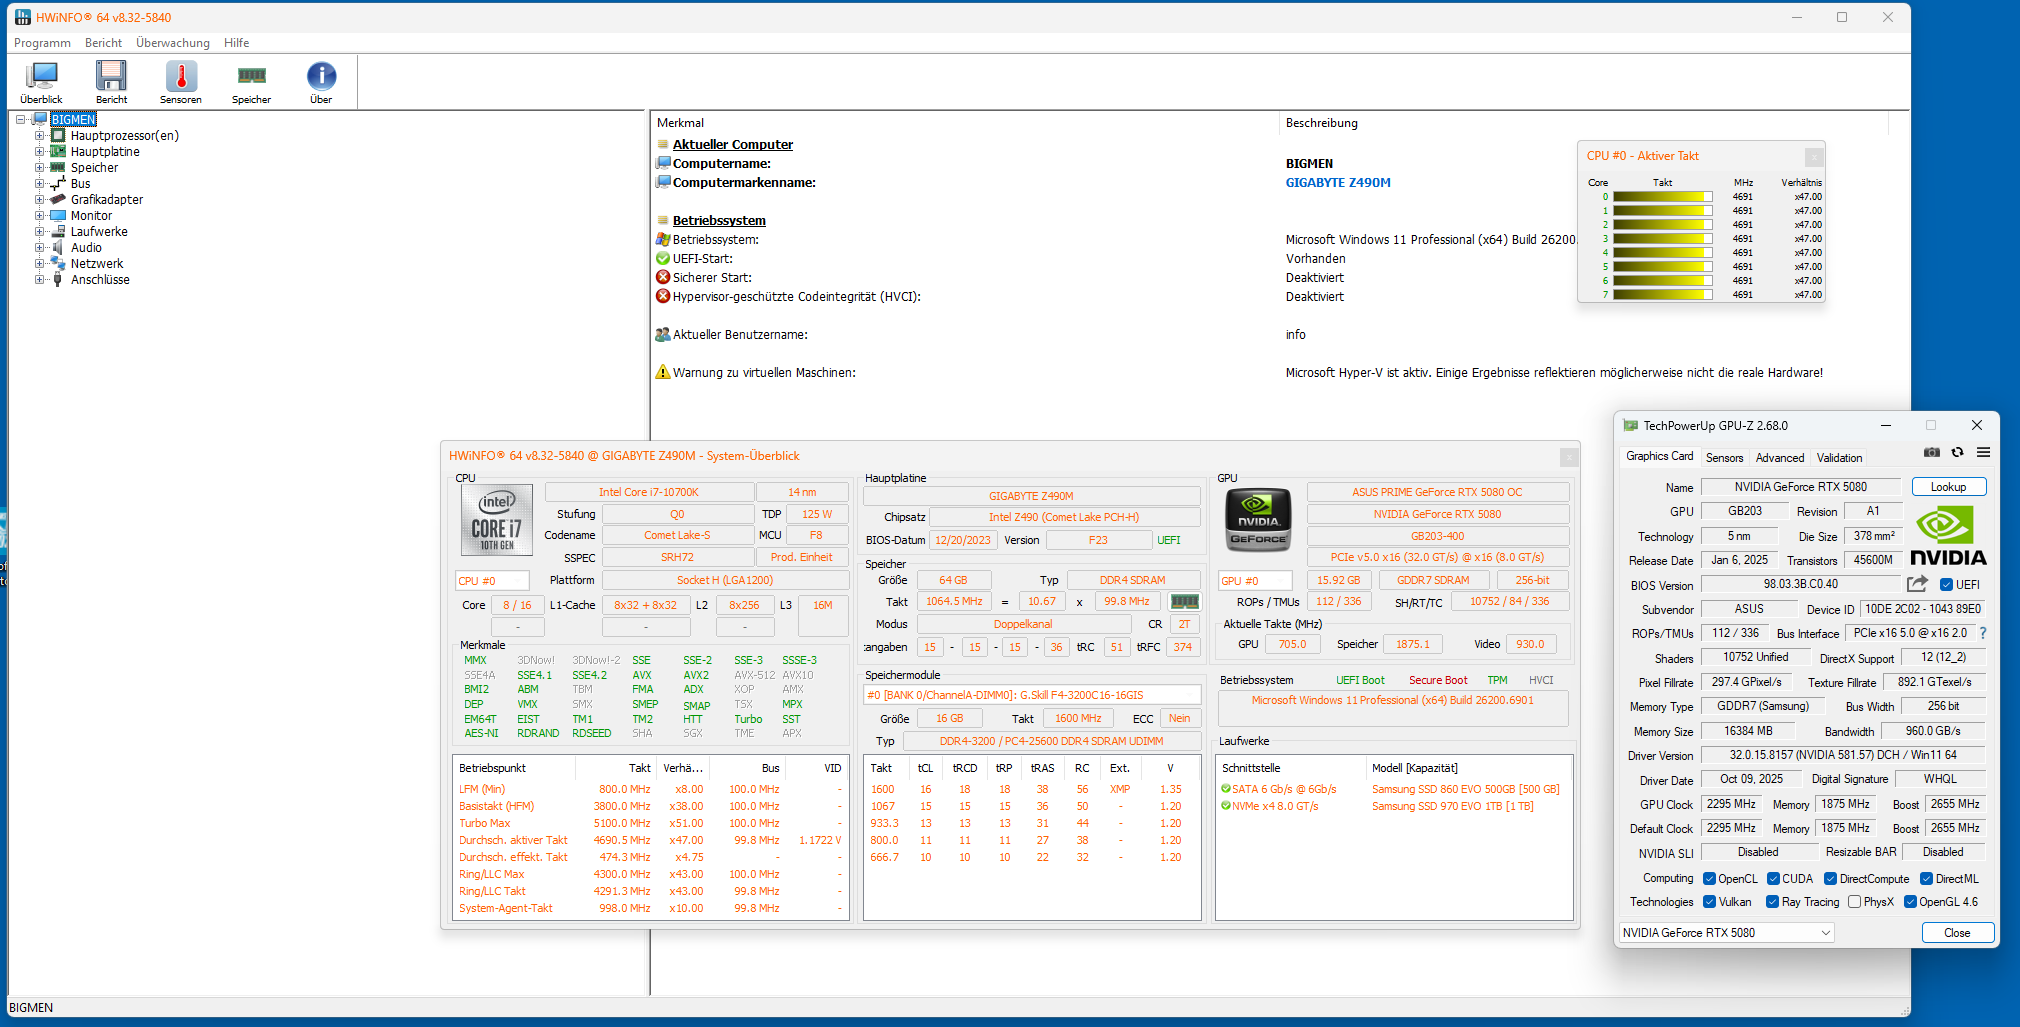Open the CPU #0 selector dropdown
This screenshot has height=1027, width=2020.
(493, 581)
